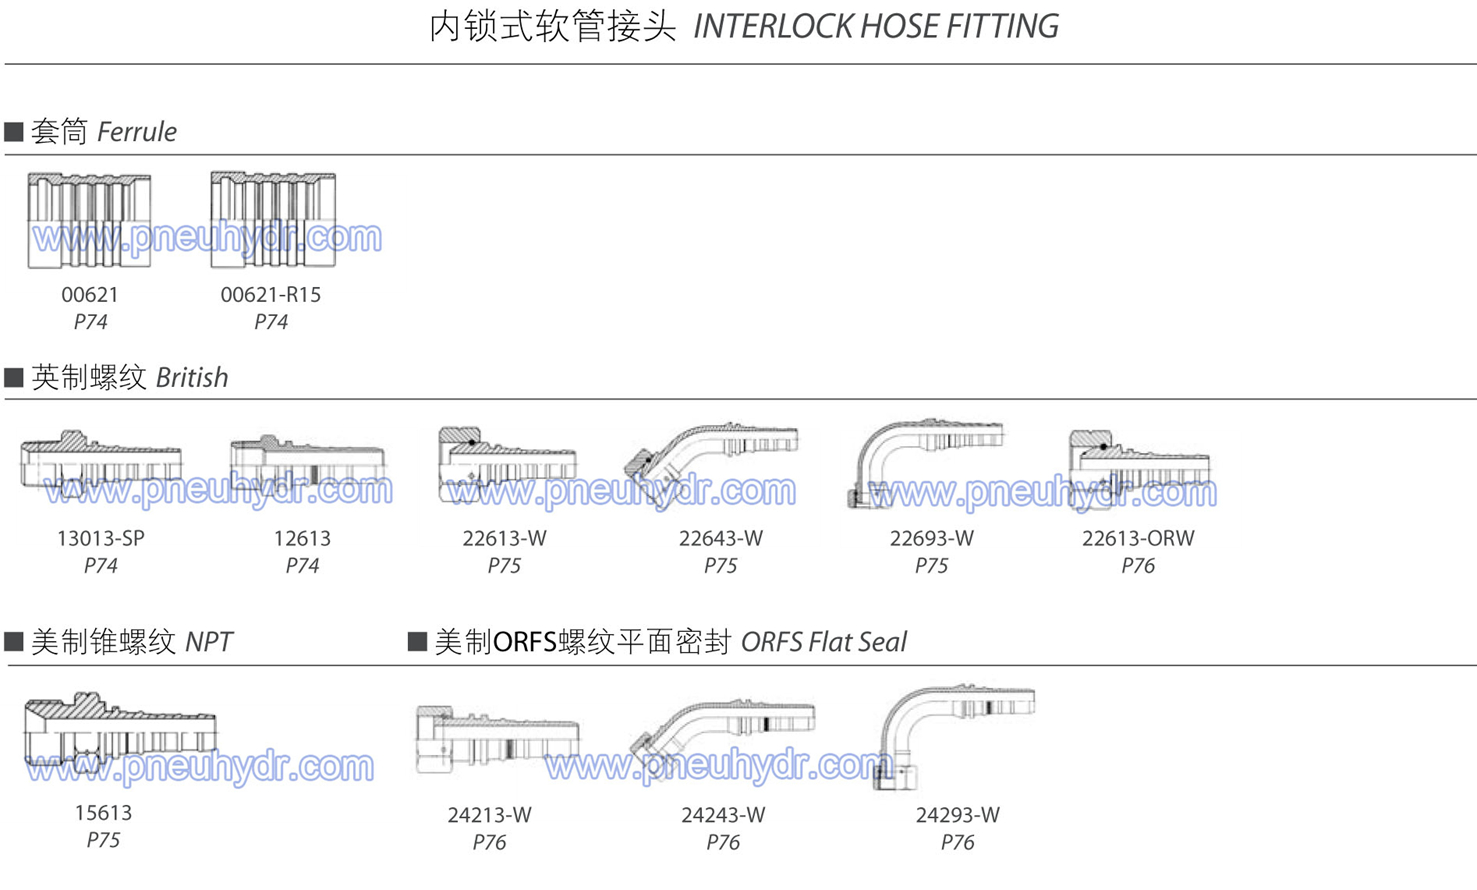Open the 24213-W ORFS fitting image
Viewport: 1477px width, 890px height.
click(x=497, y=740)
